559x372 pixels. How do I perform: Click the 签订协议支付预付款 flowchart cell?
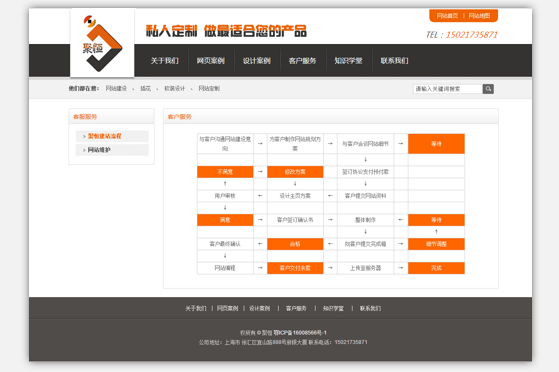pos(365,172)
